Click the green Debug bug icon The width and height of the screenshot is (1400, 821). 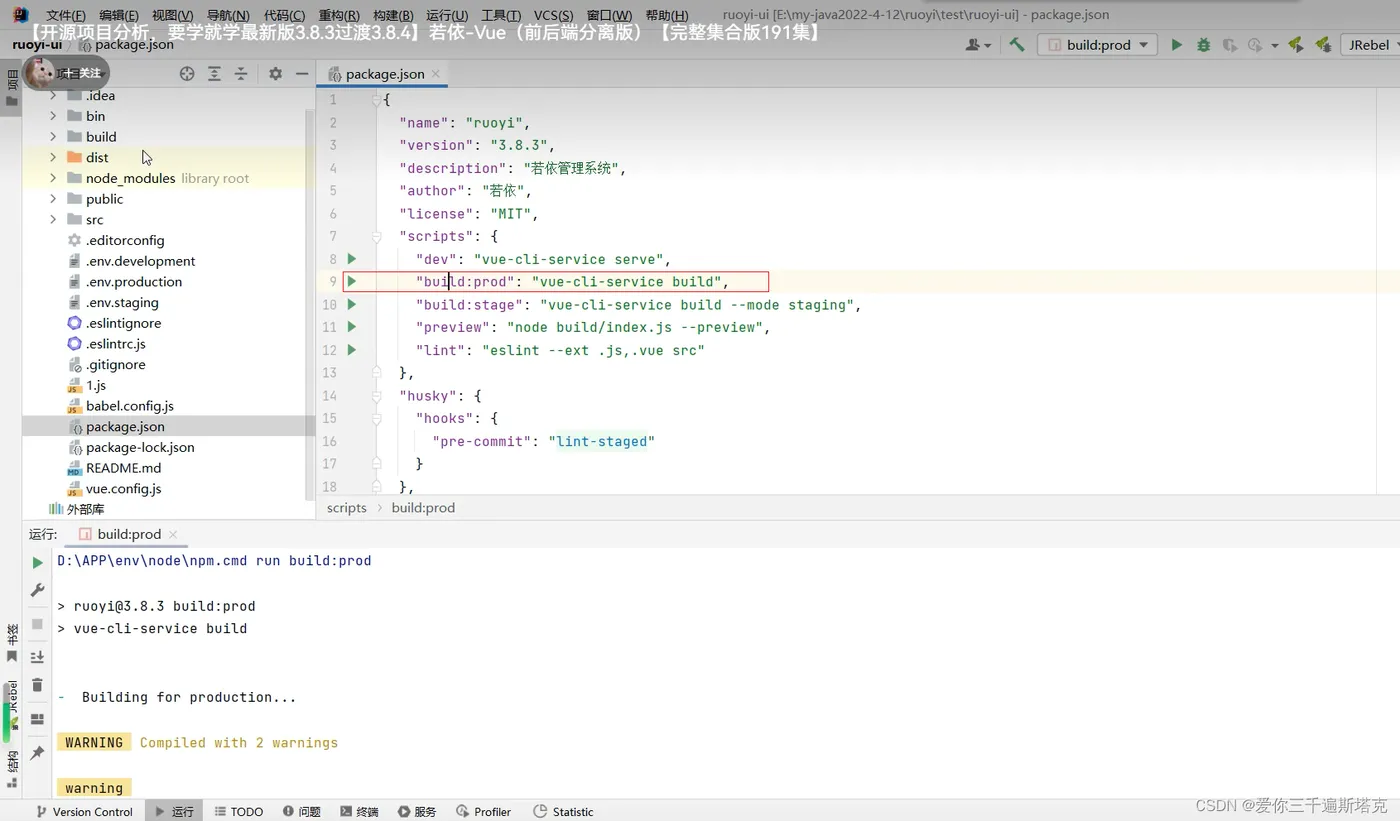coord(1203,45)
